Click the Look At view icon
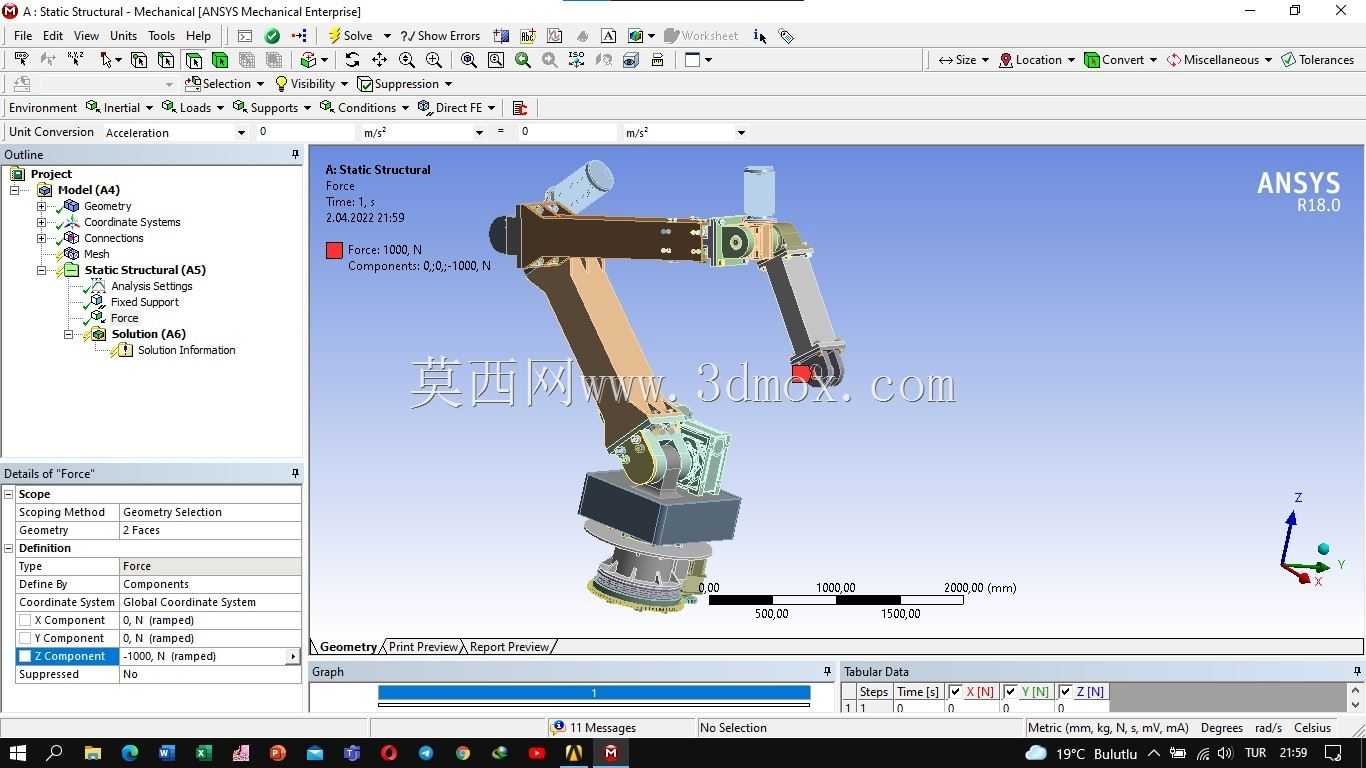Screen dimensions: 1366x768 (x=603, y=60)
